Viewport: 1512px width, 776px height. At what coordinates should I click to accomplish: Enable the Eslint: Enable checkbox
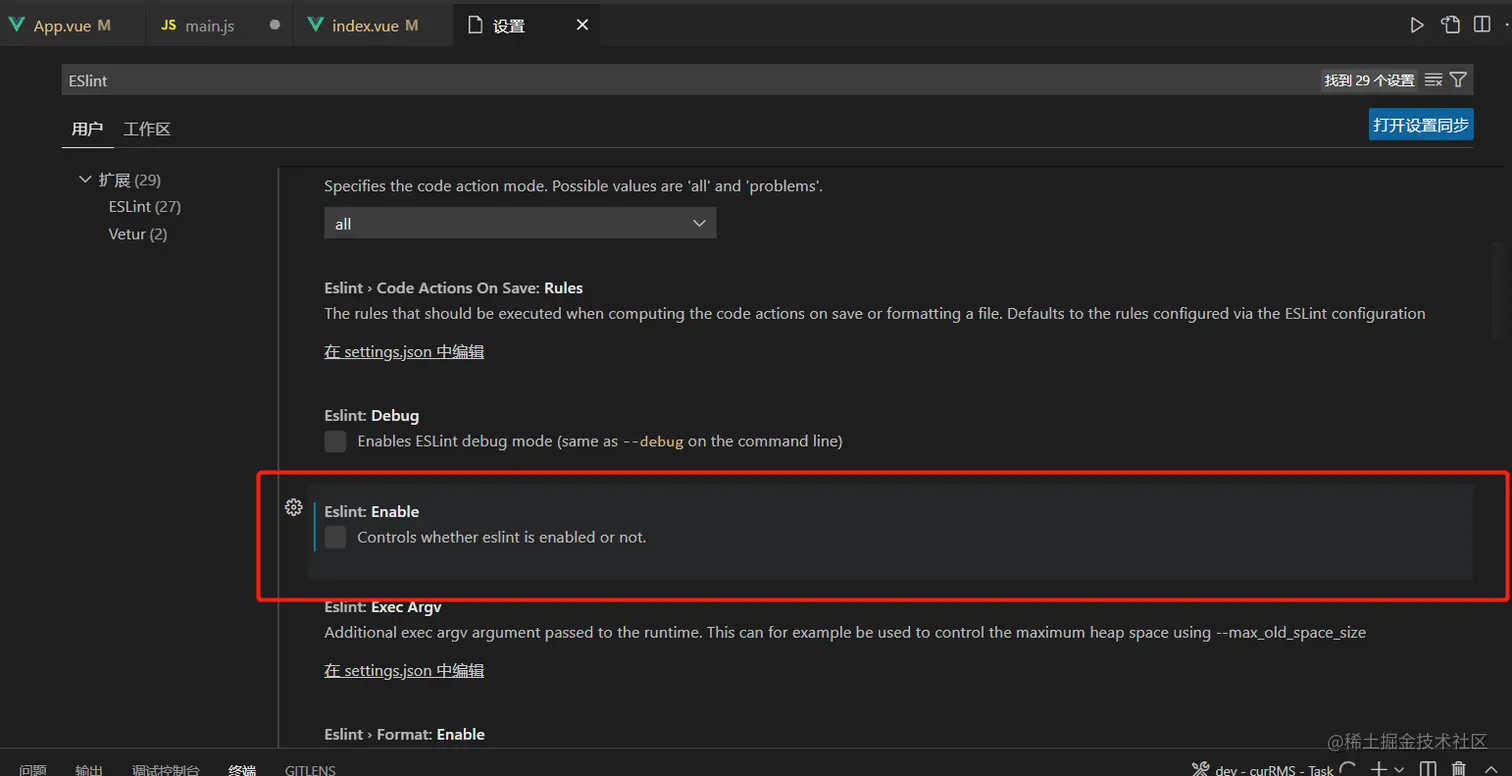click(x=336, y=537)
